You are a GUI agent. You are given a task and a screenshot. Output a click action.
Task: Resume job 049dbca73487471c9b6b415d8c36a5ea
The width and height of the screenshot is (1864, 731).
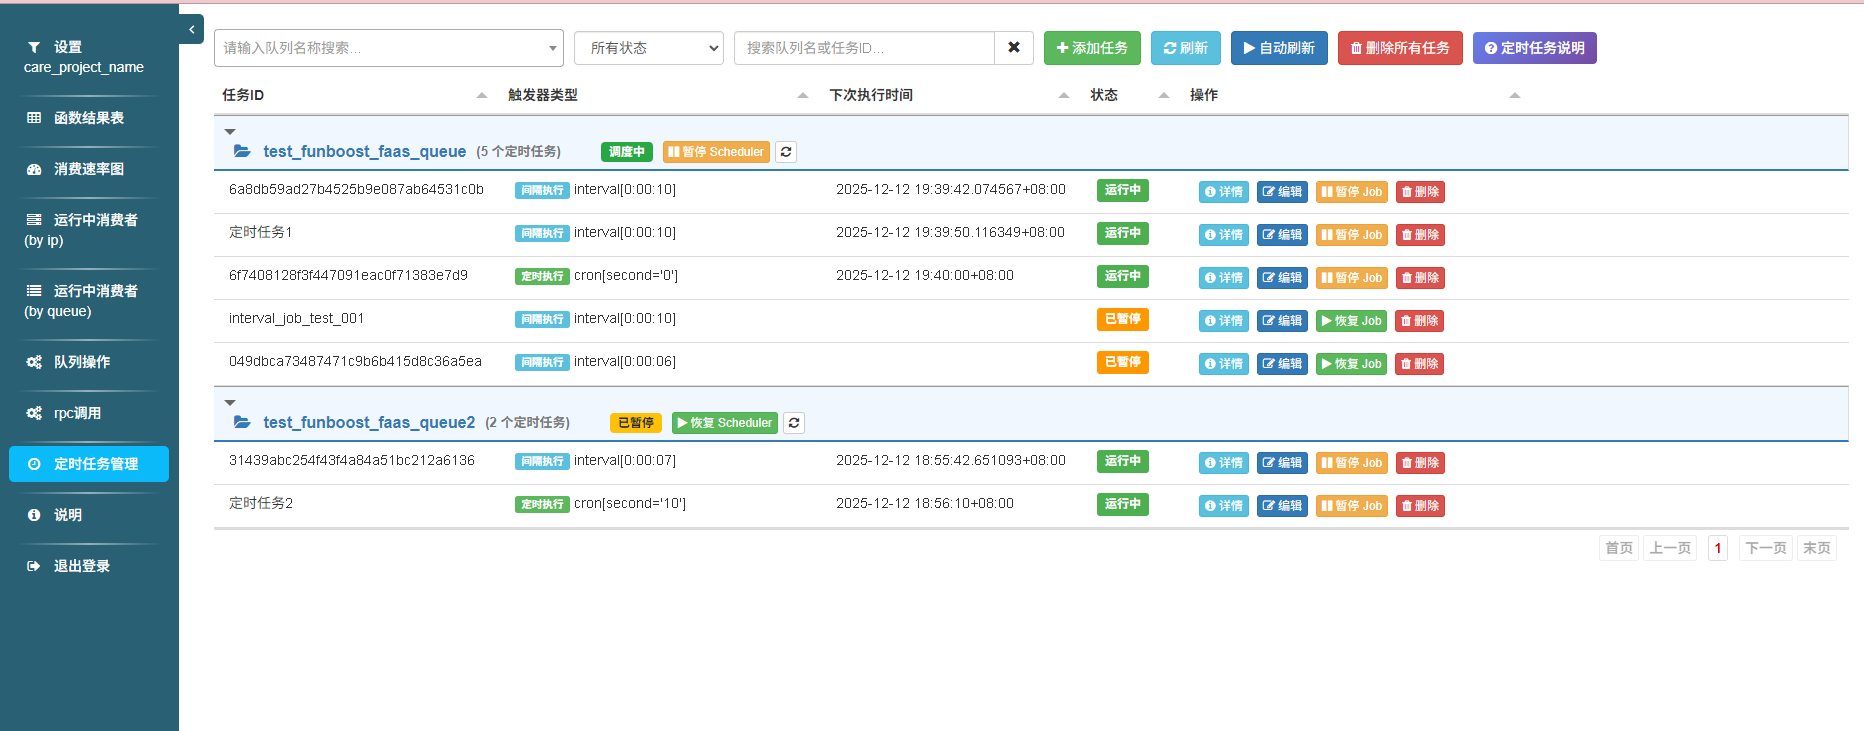point(1352,364)
